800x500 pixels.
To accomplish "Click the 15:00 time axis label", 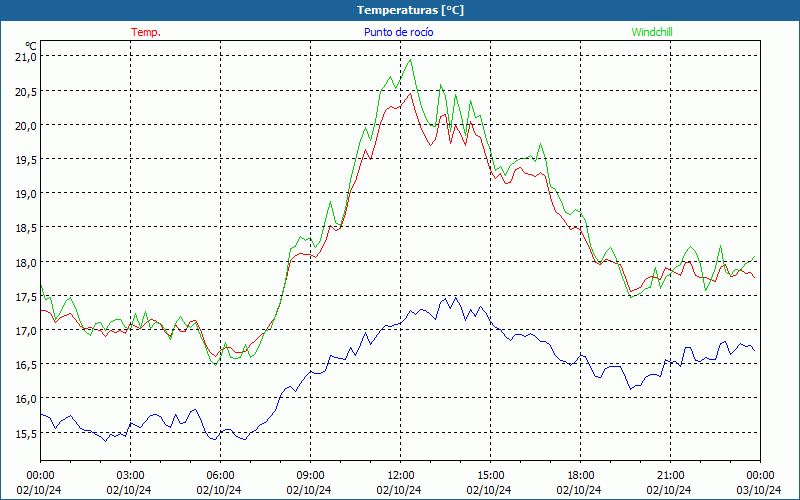I will (490, 476).
